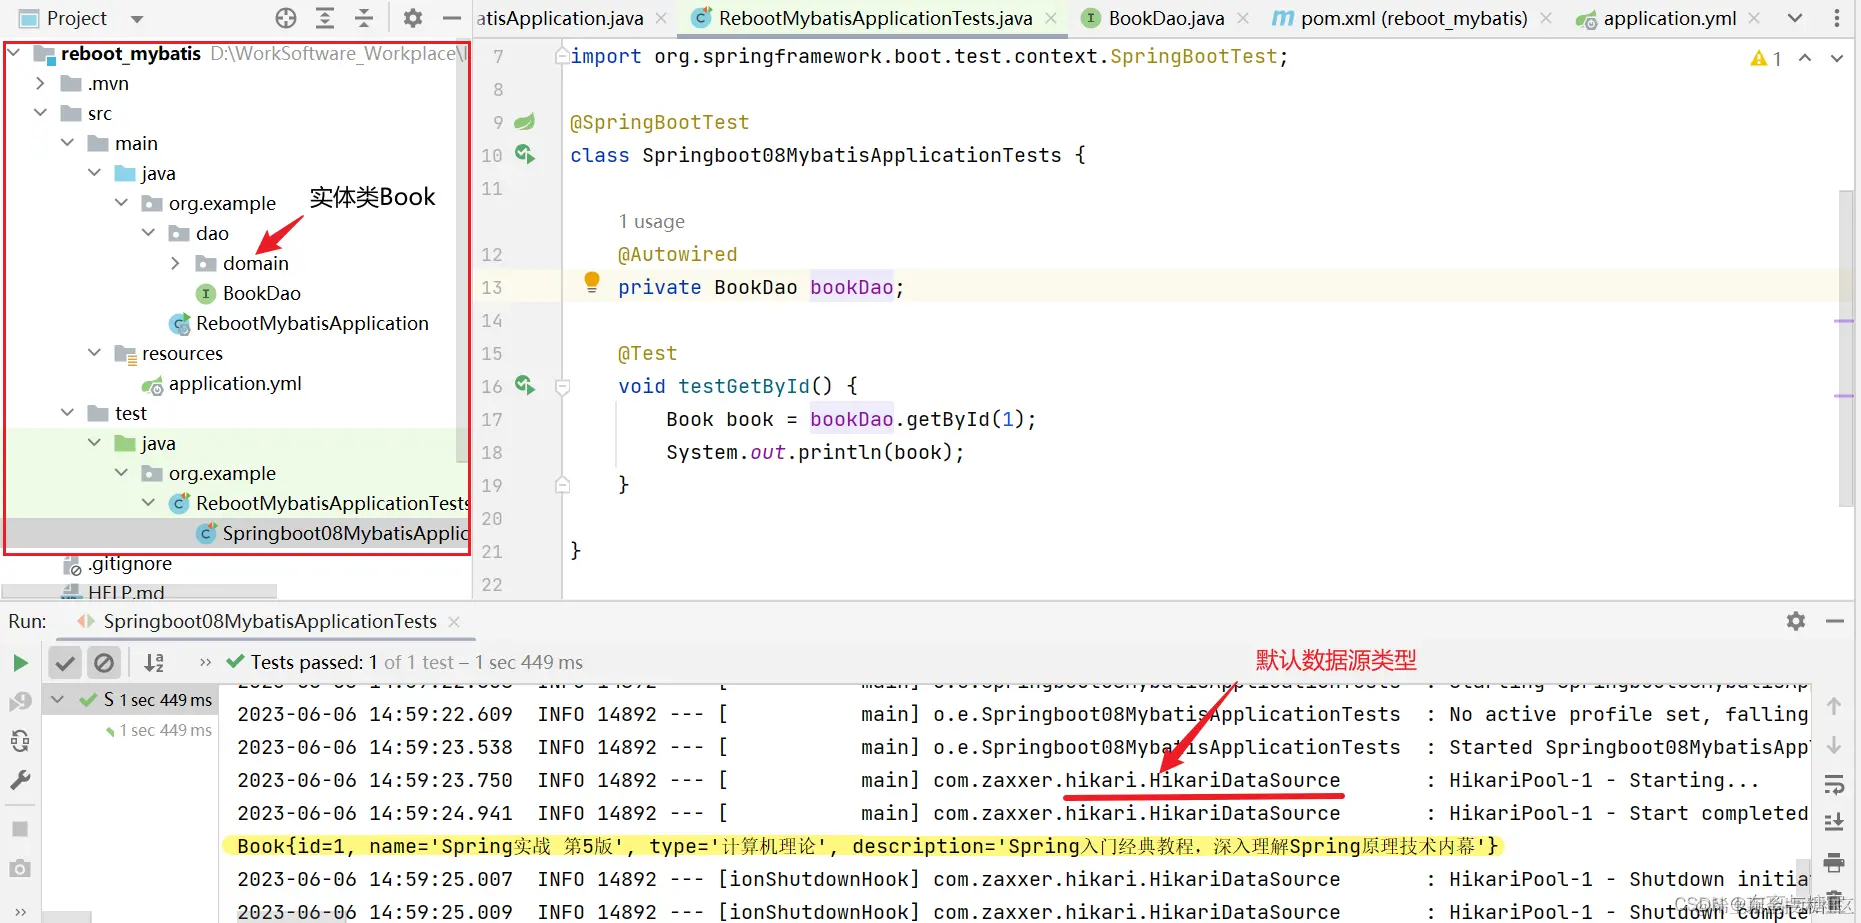Screen dimensions: 1861x923
Task: Collapse the resources folder
Action: point(94,353)
